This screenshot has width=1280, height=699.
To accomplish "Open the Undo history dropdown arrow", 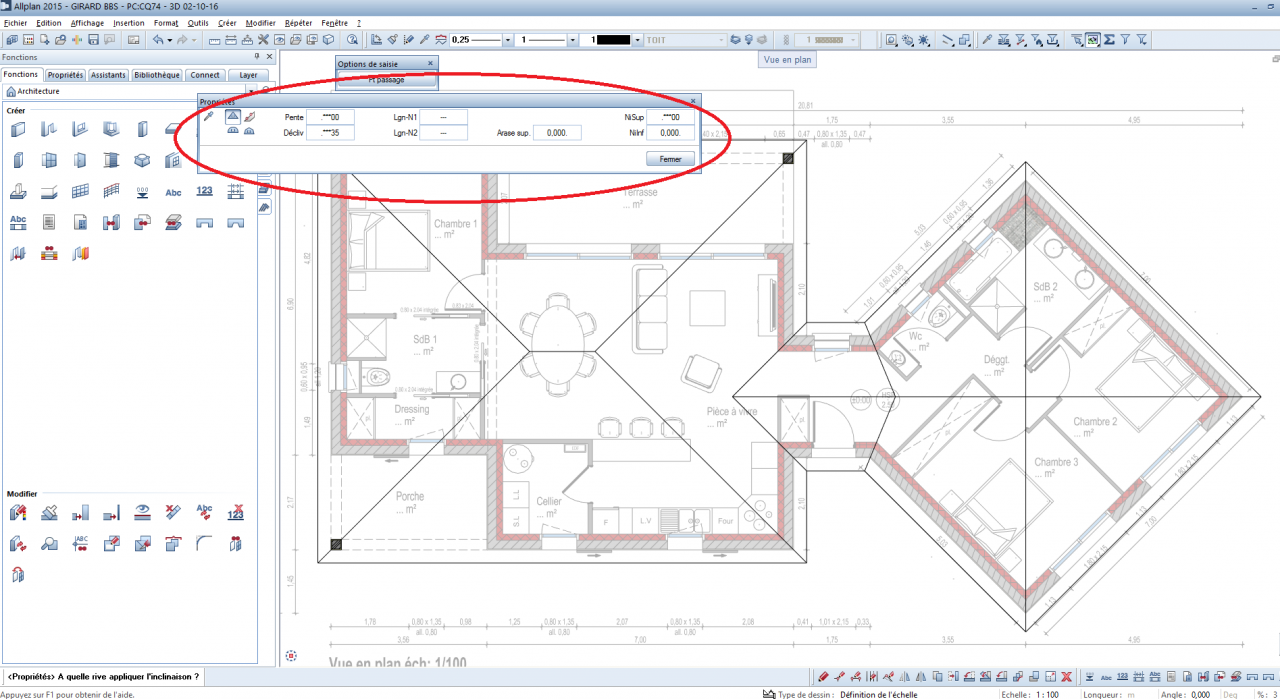I will tap(170, 39).
